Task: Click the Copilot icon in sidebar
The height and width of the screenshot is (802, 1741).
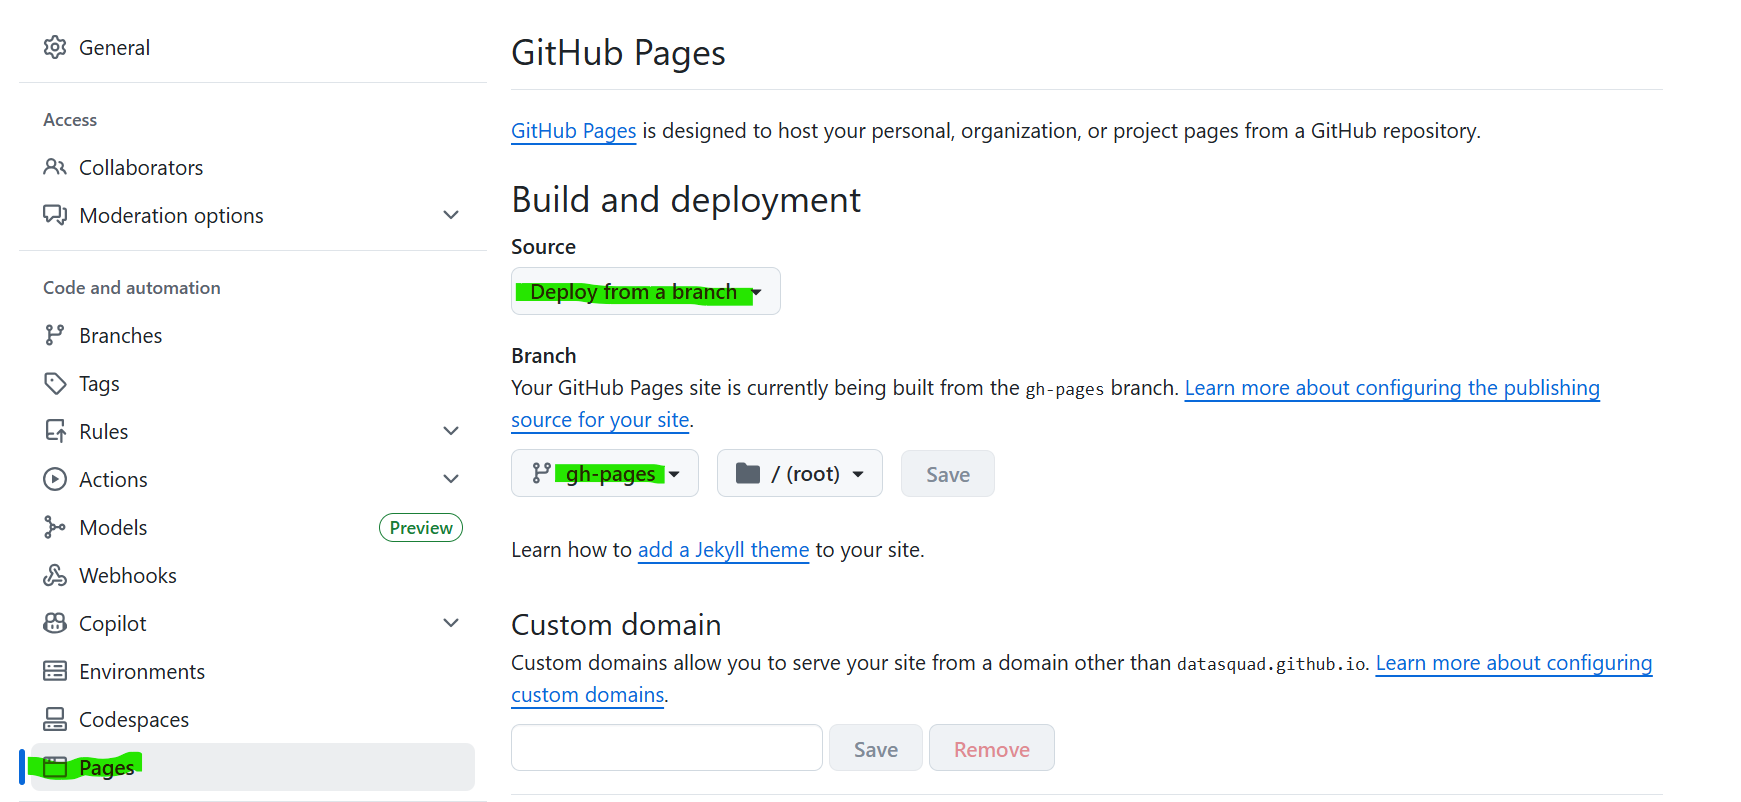Action: coord(55,623)
